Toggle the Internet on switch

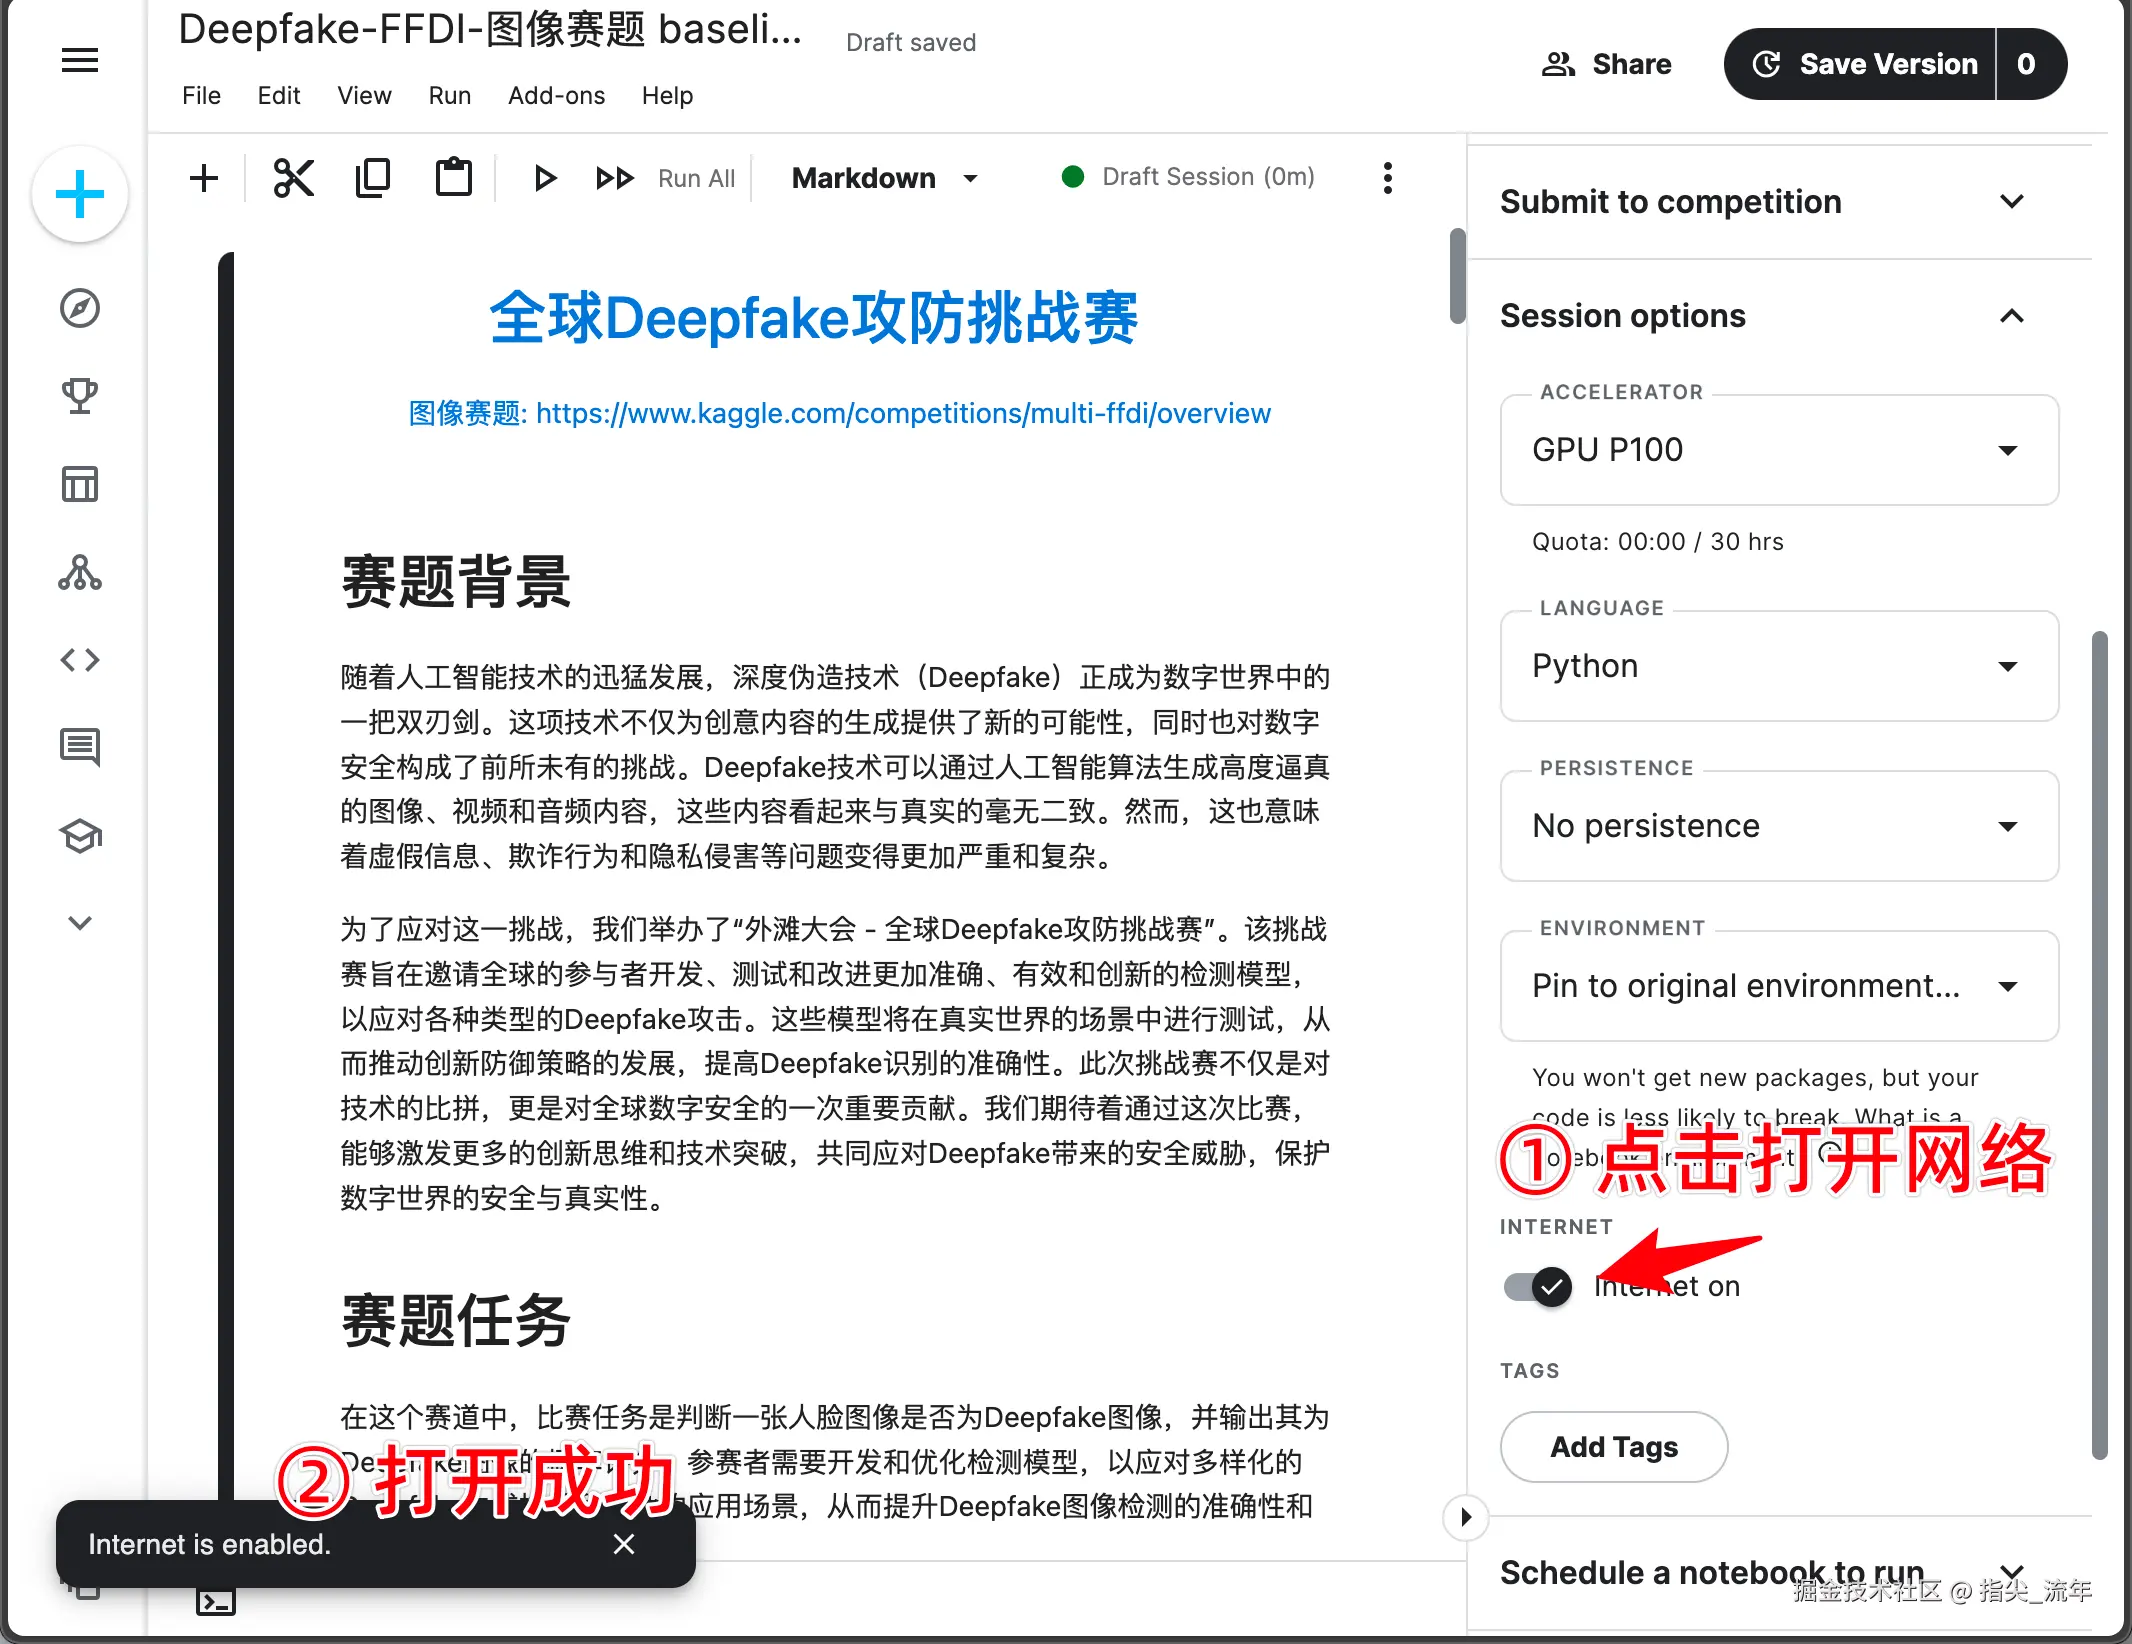[x=1538, y=1287]
